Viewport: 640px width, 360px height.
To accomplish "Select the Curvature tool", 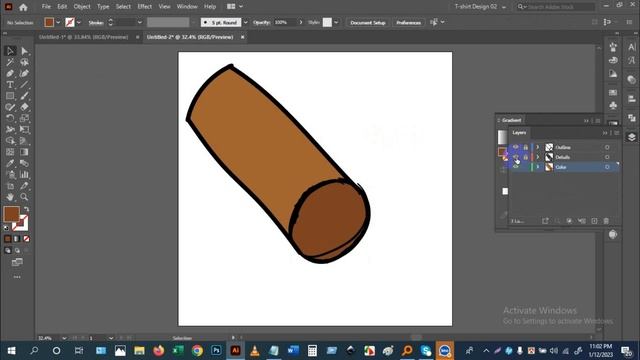I will [24, 73].
